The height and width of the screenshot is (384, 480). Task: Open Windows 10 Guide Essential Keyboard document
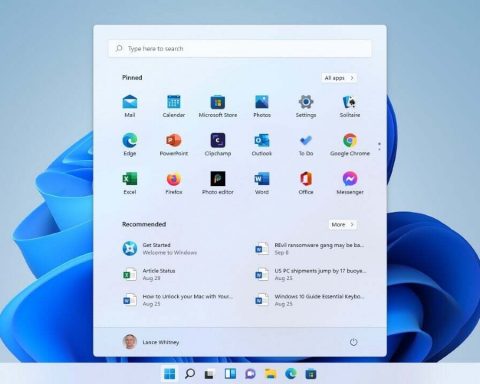(x=309, y=300)
